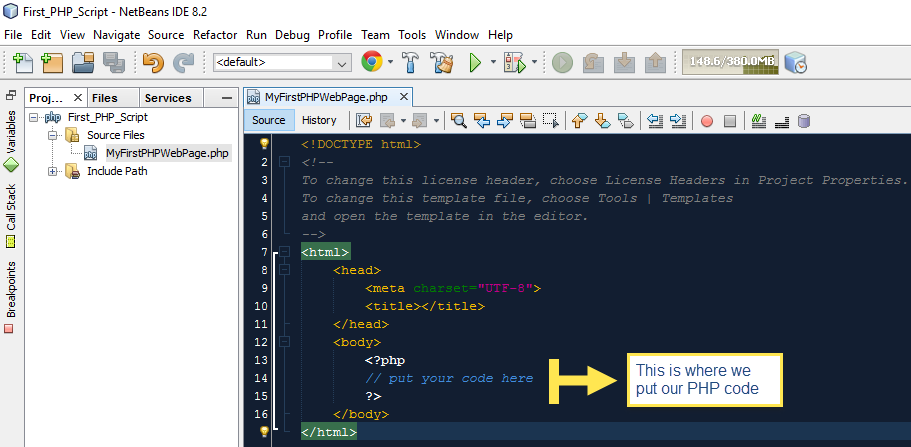Click the Undo arrow icon
The height and width of the screenshot is (447, 911).
153,63
